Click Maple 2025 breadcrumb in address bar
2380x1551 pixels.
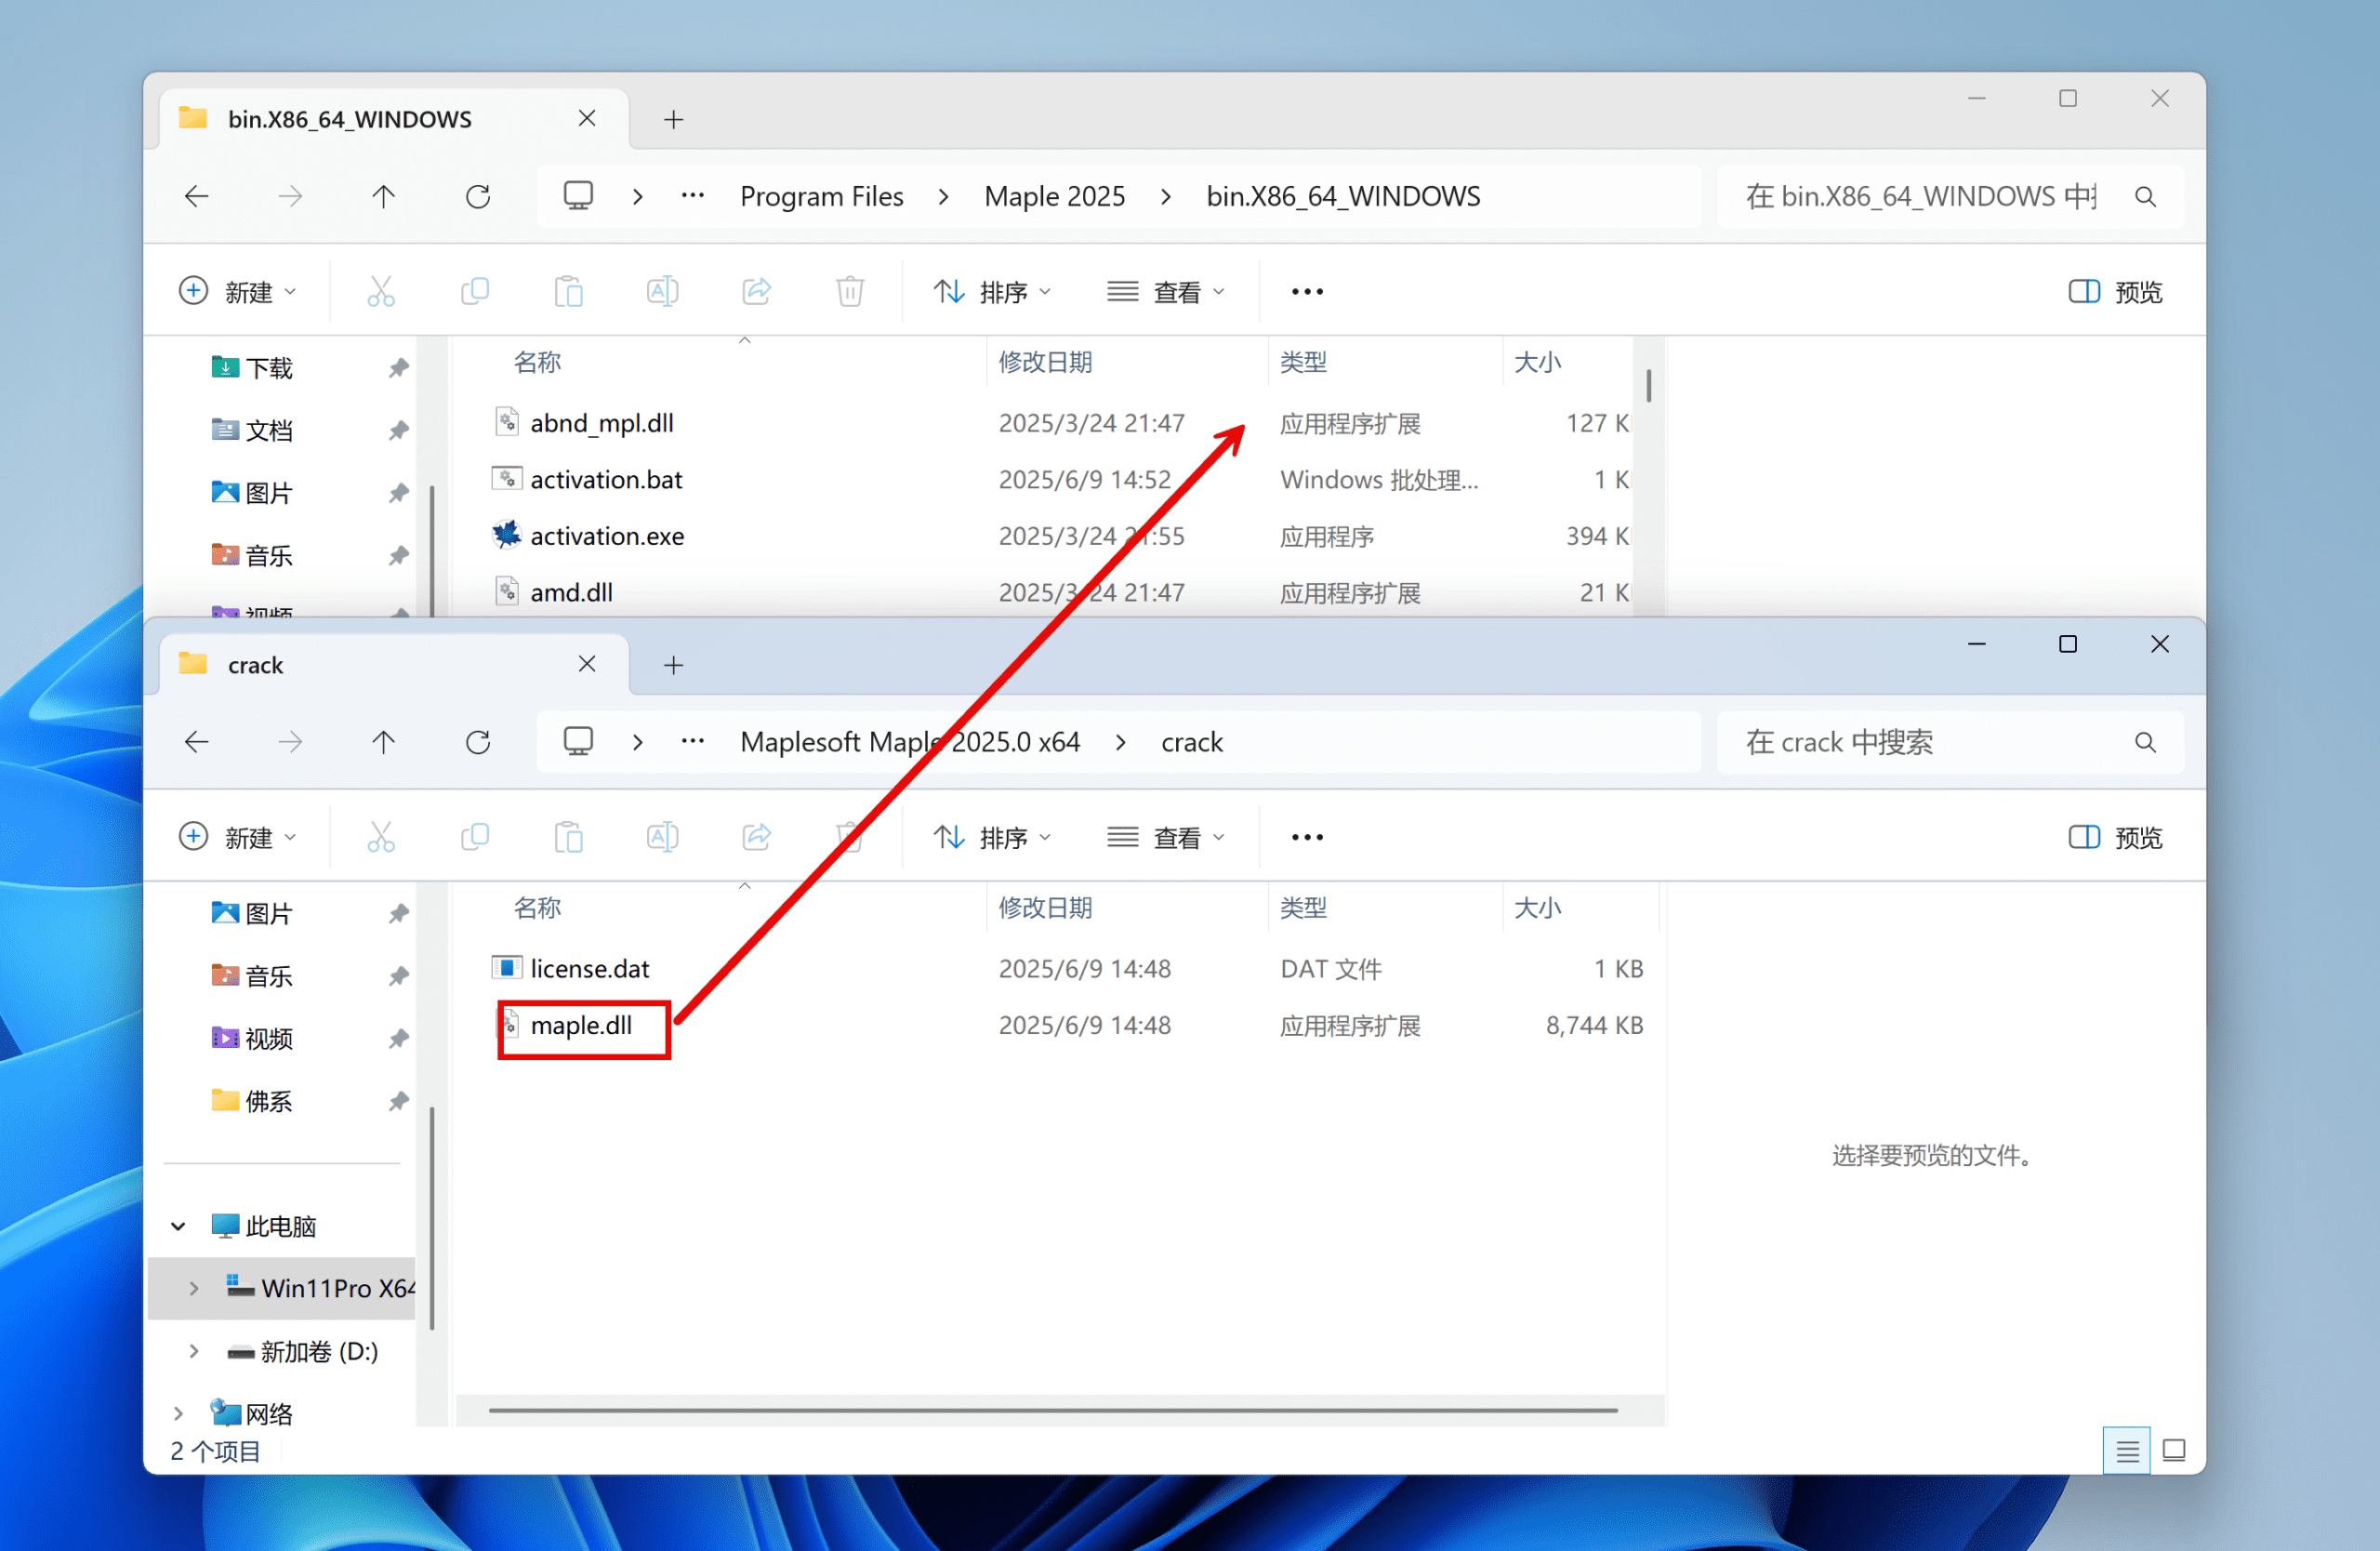(1054, 196)
